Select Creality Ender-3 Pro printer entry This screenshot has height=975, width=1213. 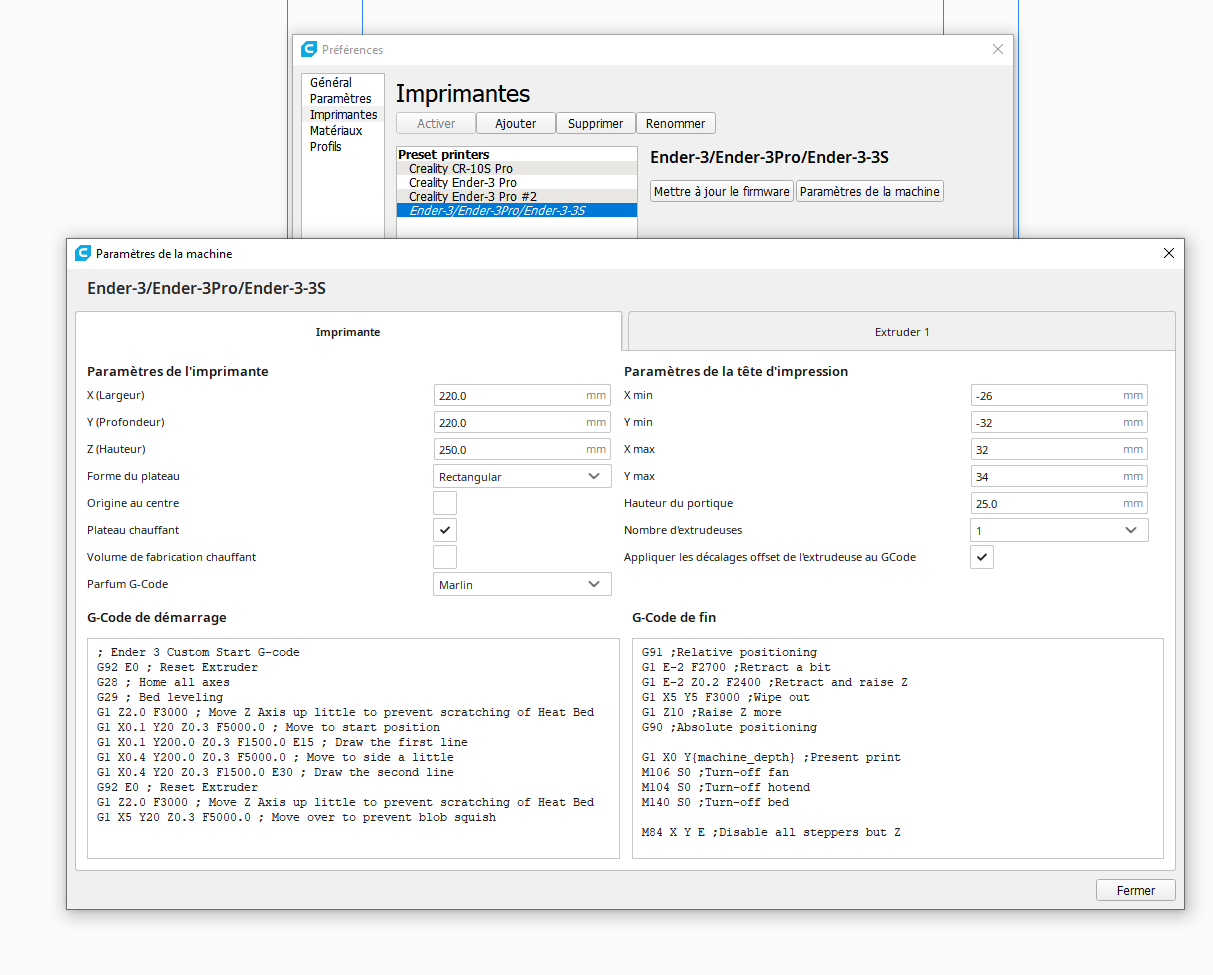click(517, 182)
